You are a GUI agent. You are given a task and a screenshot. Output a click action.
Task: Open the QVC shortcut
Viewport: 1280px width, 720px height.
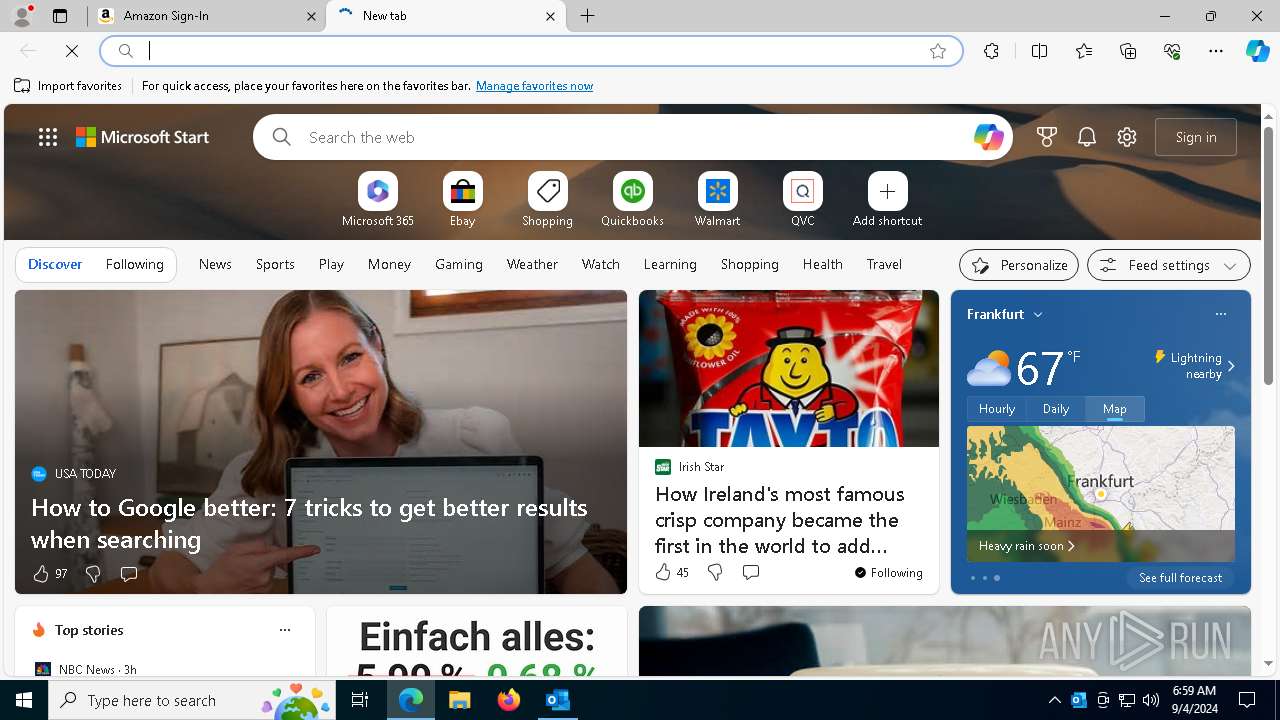[802, 191]
